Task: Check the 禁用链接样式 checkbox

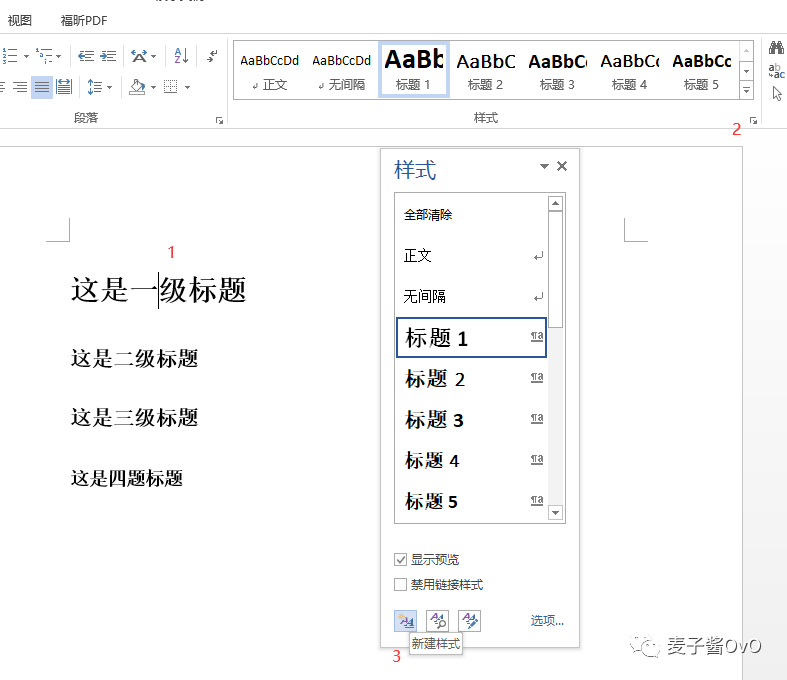Action: click(x=400, y=585)
